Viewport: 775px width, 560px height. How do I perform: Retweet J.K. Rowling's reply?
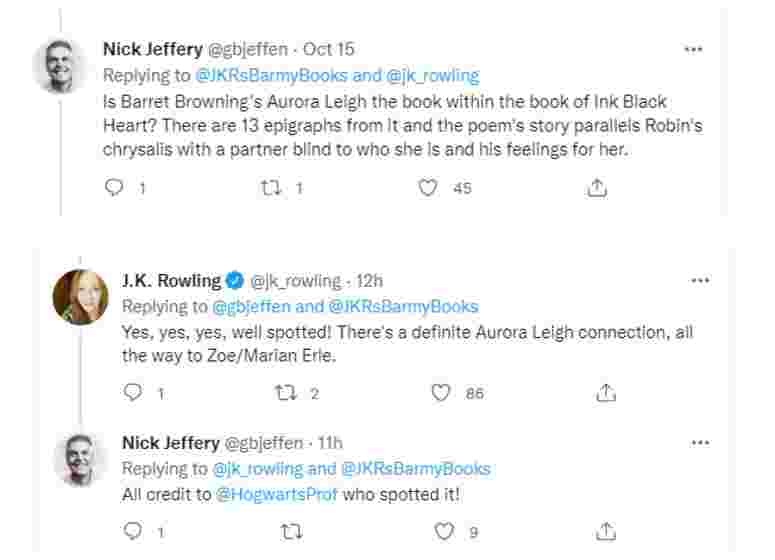pos(287,393)
